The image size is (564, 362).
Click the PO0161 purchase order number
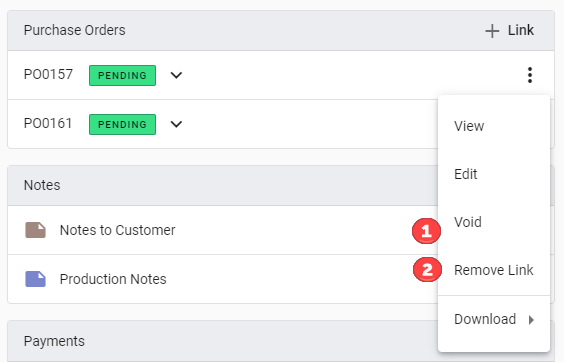pos(48,123)
